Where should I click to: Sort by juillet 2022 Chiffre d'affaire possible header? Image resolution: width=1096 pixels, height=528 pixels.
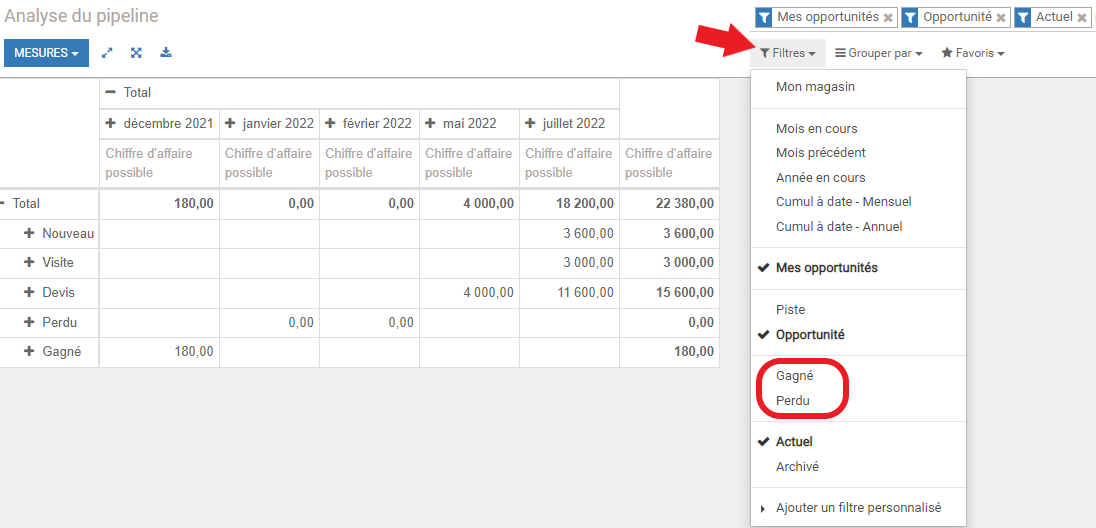click(570, 163)
